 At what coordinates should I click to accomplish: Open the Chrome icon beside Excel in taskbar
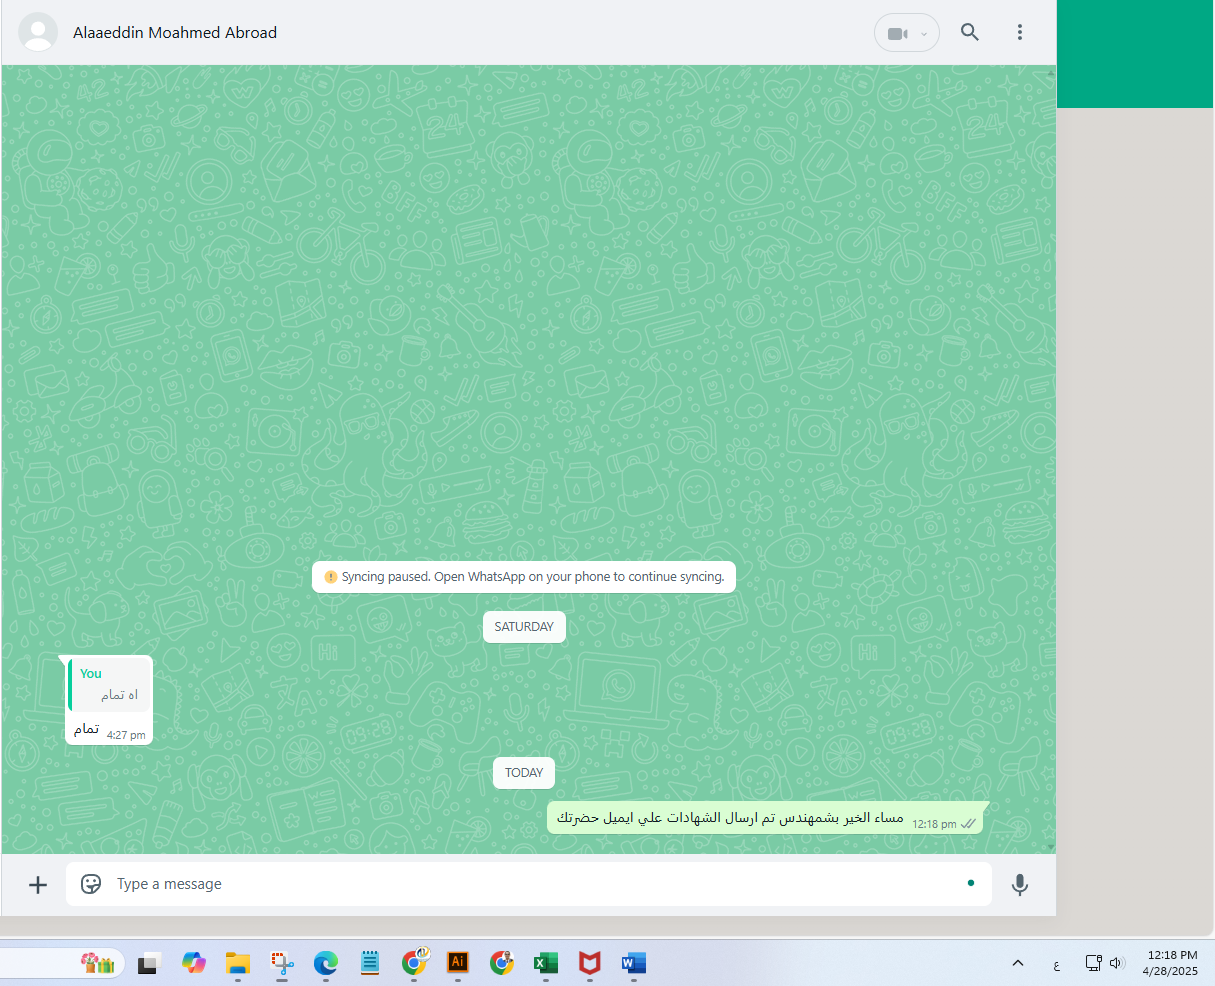coord(502,963)
